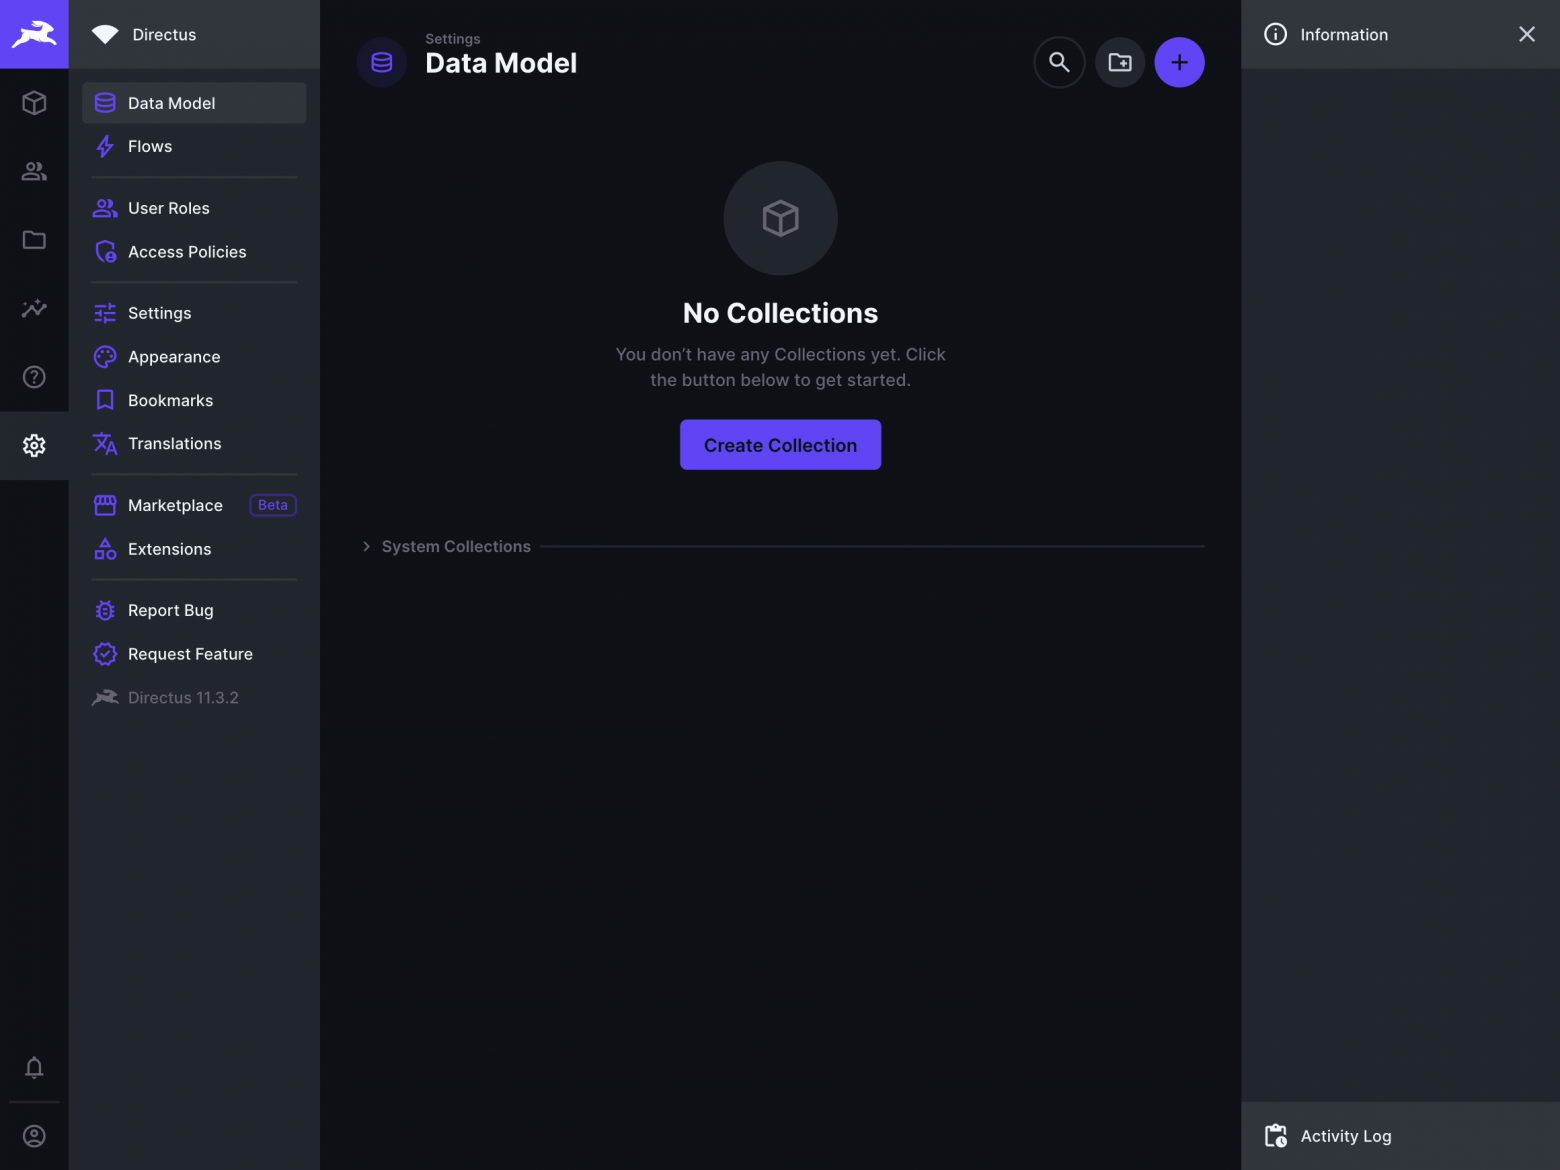This screenshot has width=1560, height=1170.
Task: Go to Translations settings
Action: coord(194,443)
